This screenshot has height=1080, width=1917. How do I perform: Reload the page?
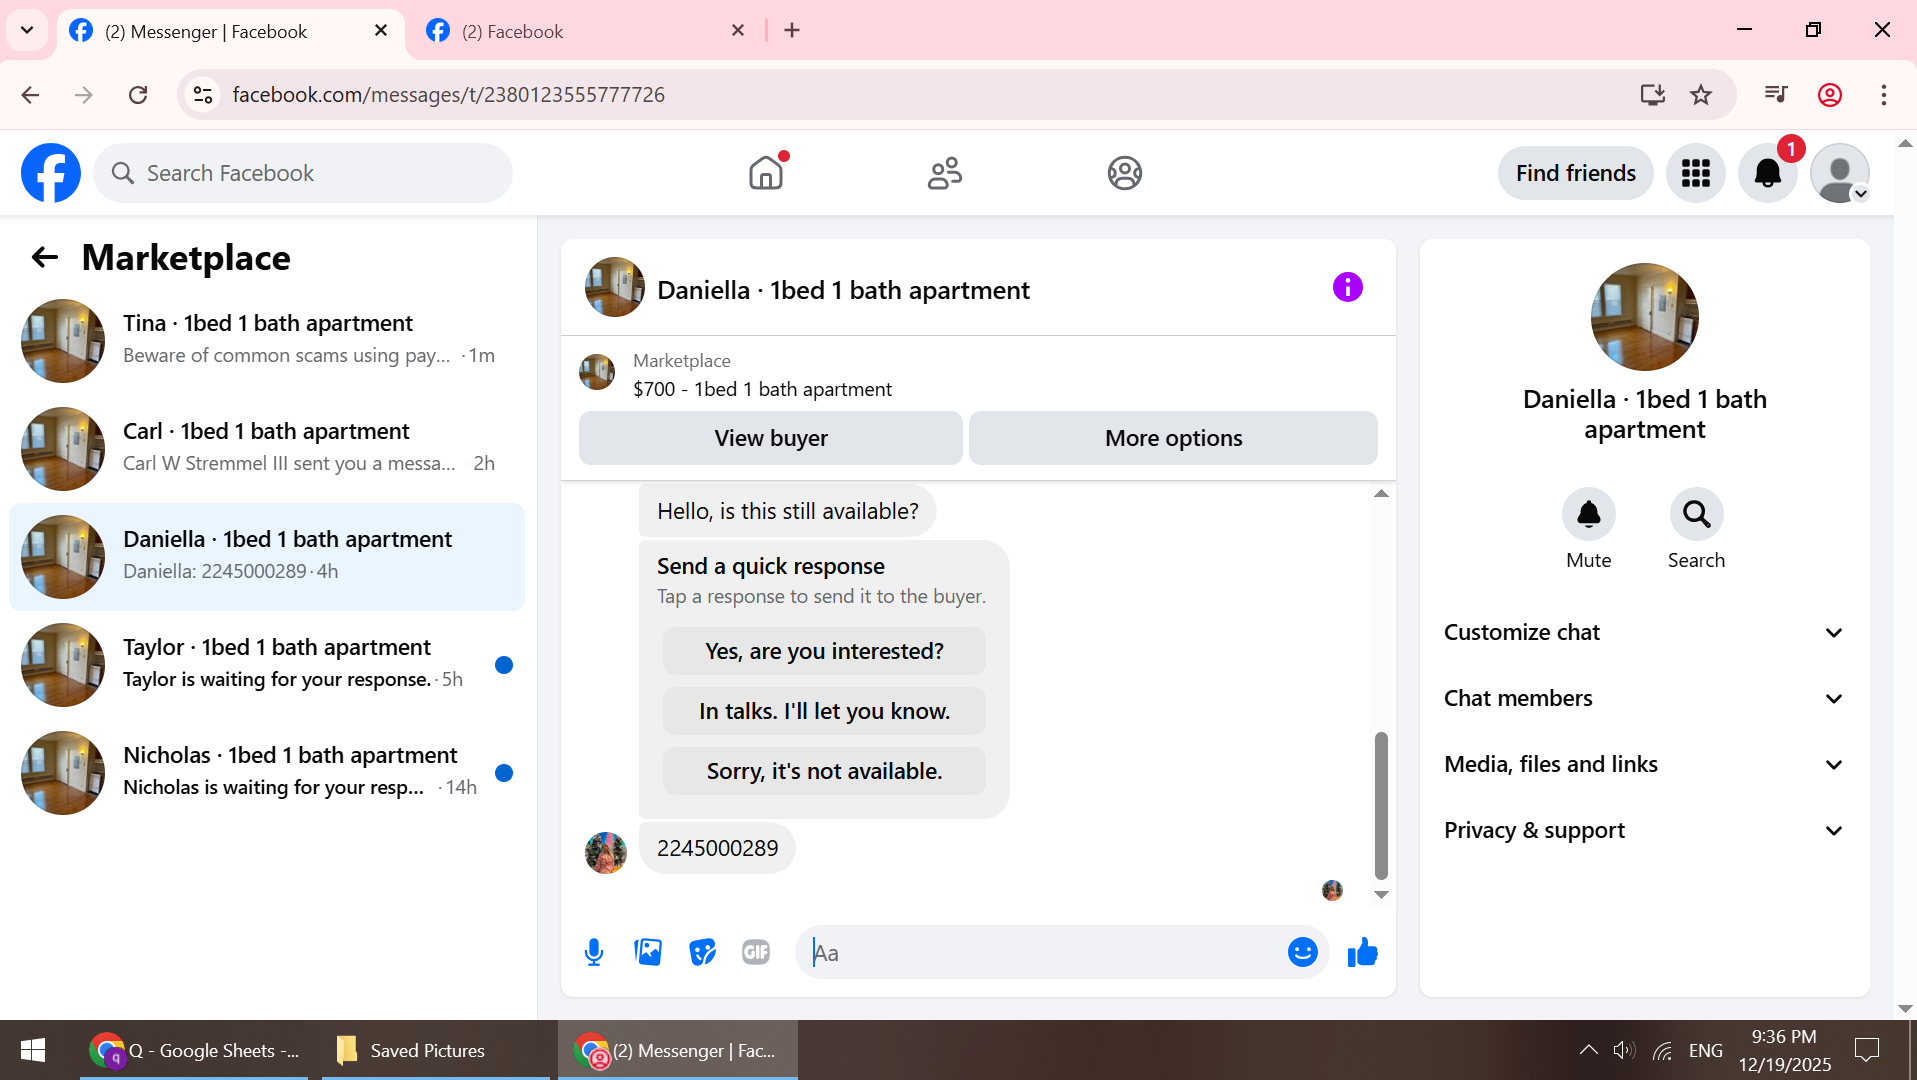[x=138, y=95]
